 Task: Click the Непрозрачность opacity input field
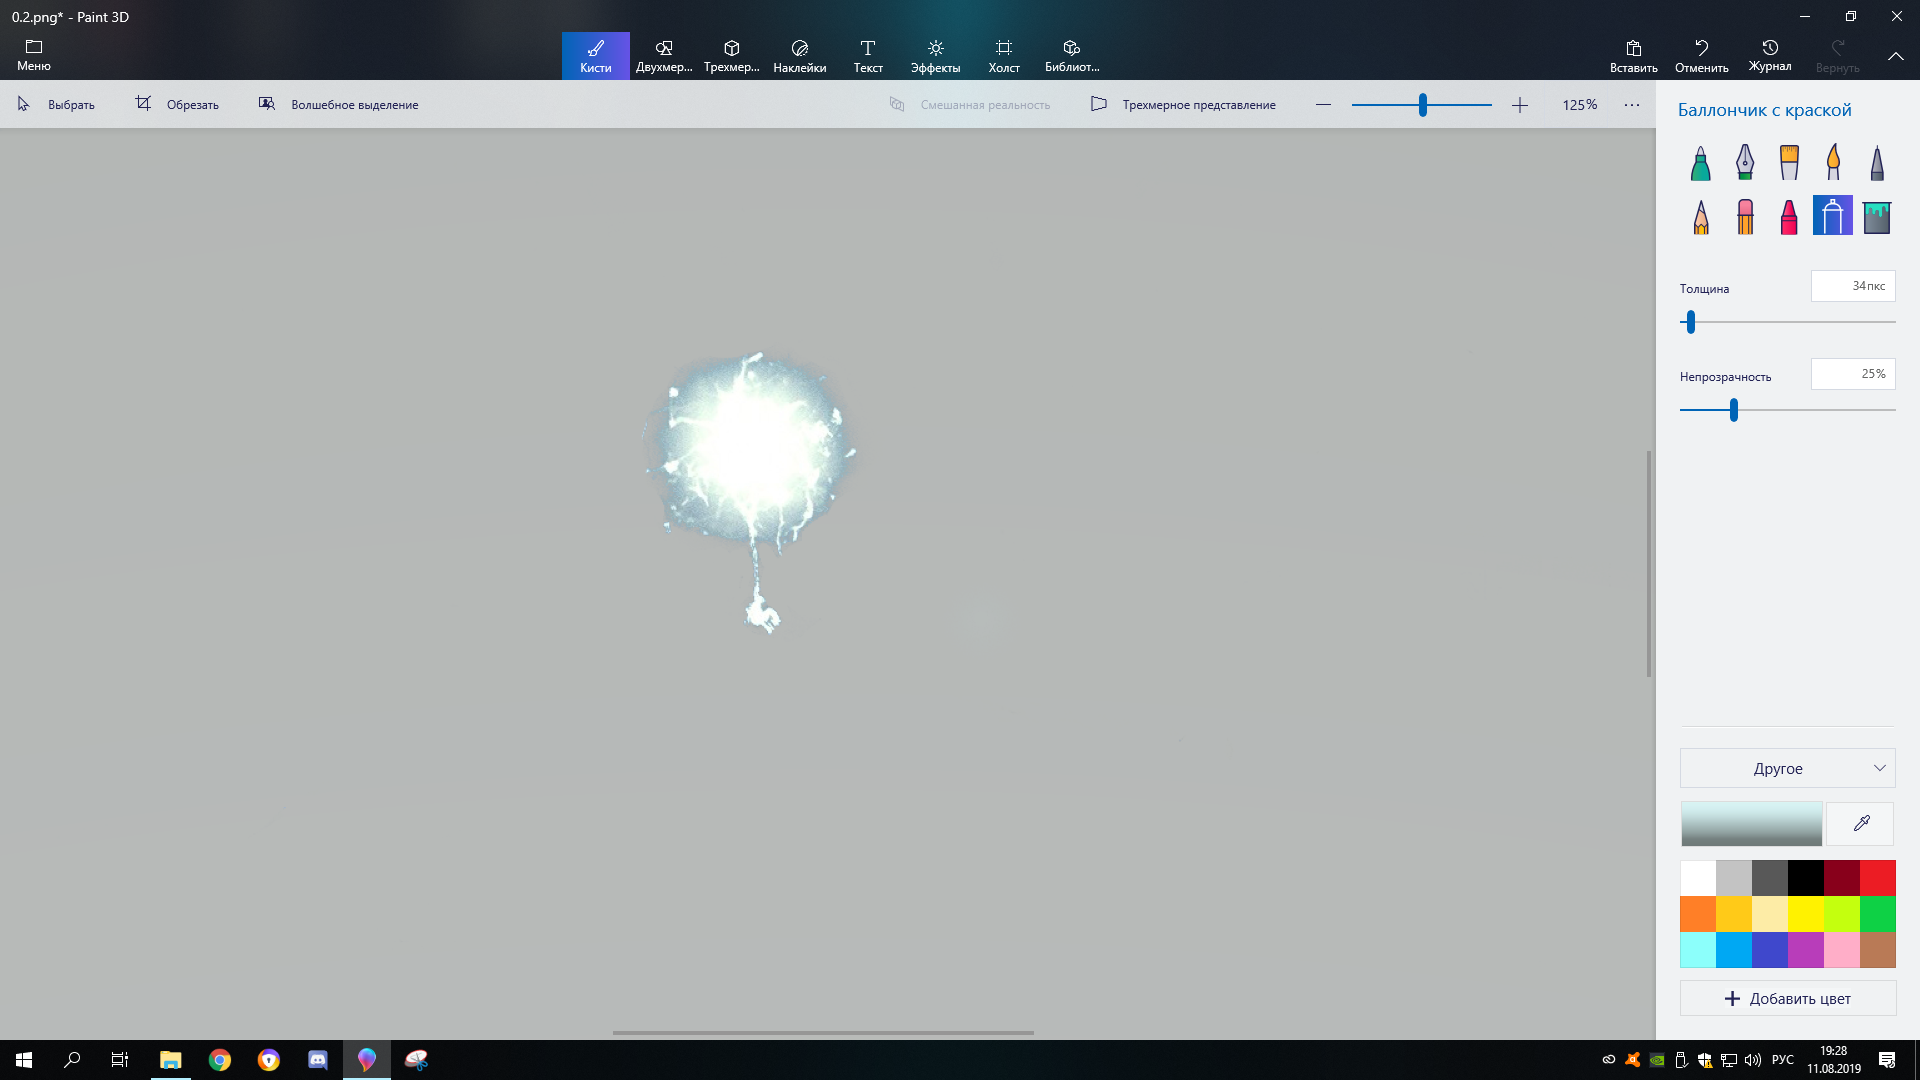tap(1853, 374)
